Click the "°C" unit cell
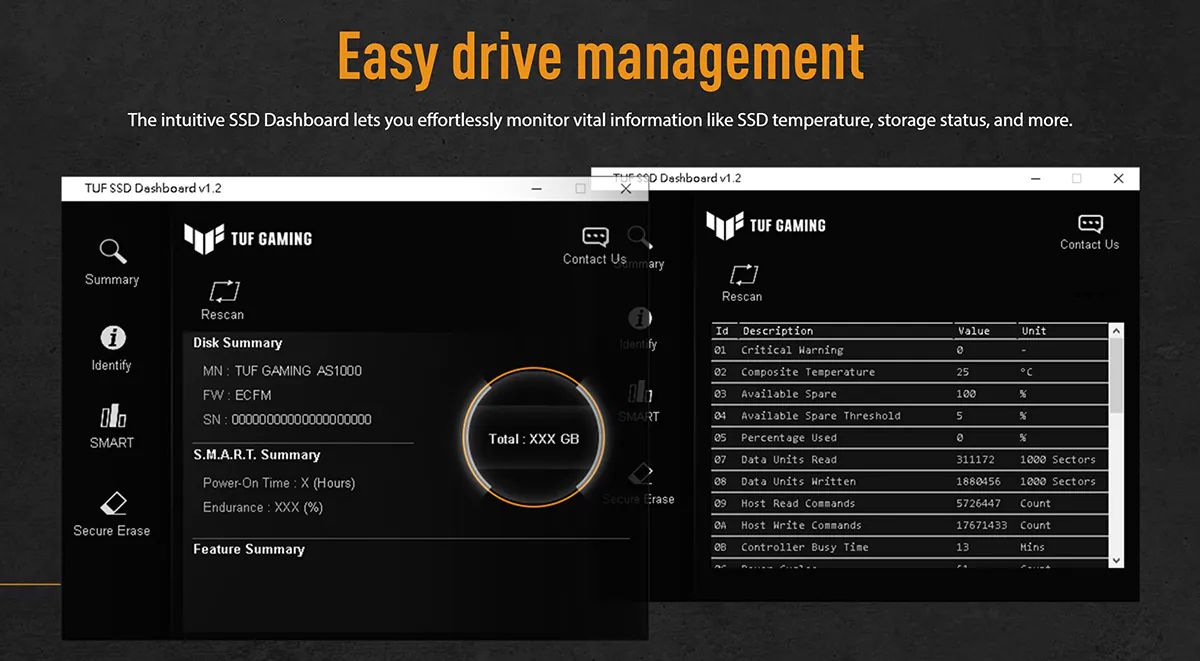The height and width of the screenshot is (661, 1200). point(1027,372)
